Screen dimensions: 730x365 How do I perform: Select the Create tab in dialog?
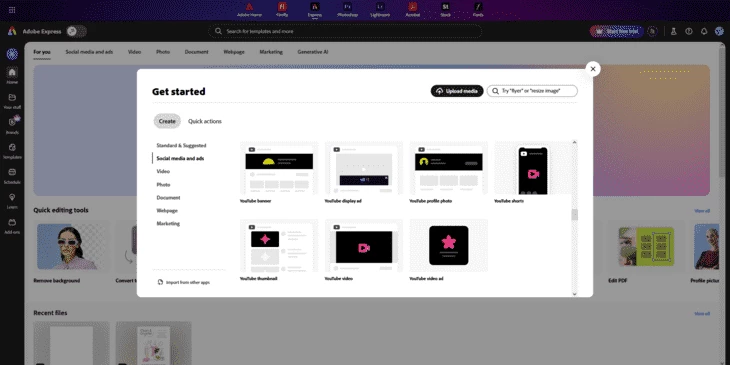pos(167,121)
